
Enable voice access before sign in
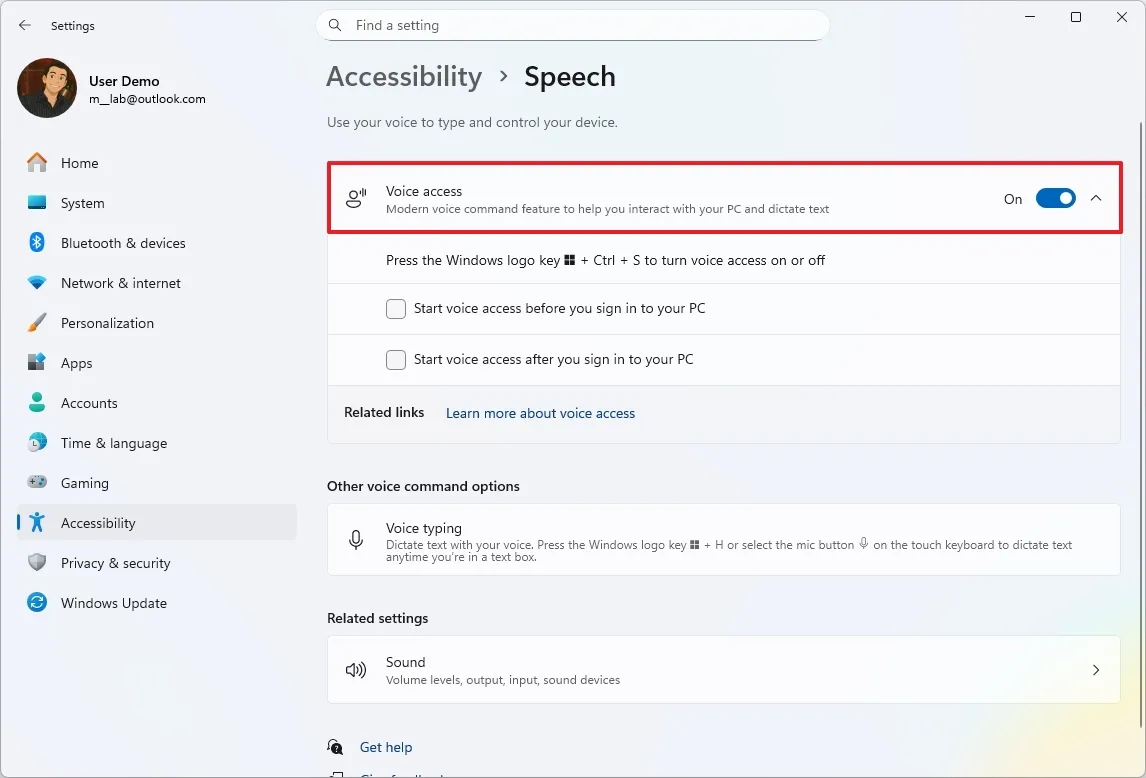coord(395,309)
